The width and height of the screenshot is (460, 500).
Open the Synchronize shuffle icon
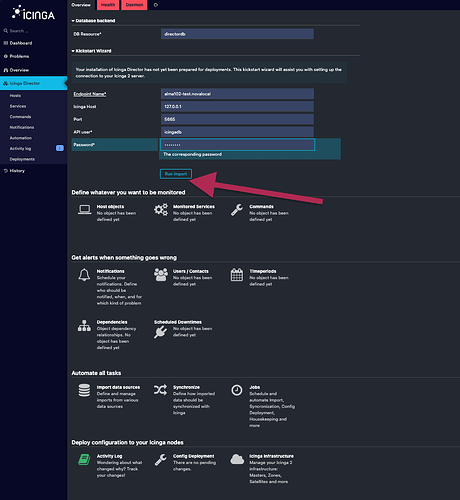pyautogui.click(x=160, y=390)
